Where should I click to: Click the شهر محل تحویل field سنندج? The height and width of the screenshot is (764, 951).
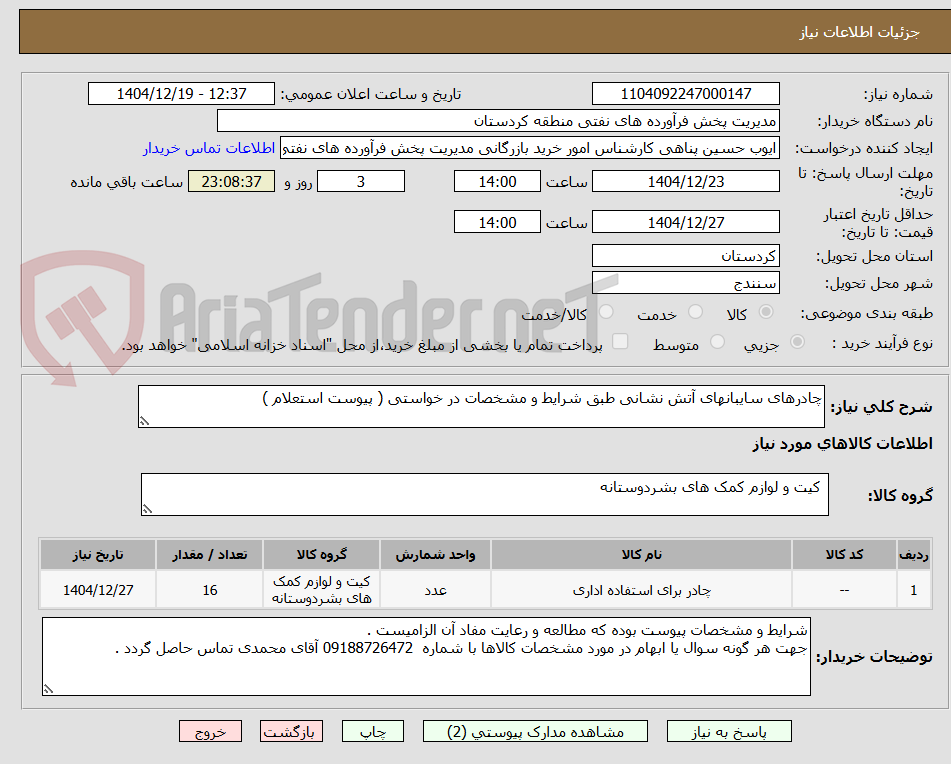(x=685, y=283)
